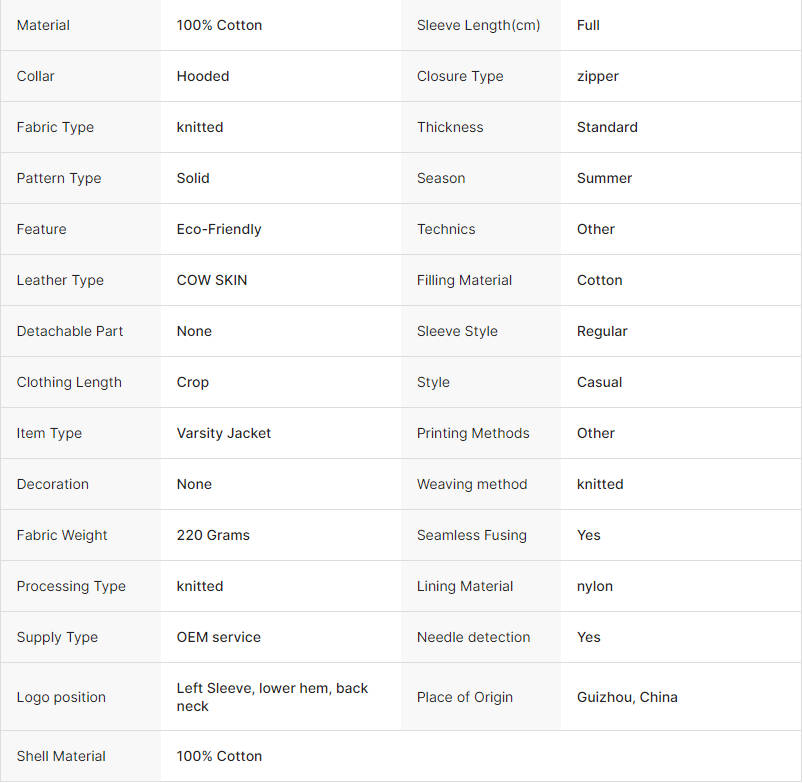Select the Shell Material label
This screenshot has width=803, height=783.
[61, 756]
